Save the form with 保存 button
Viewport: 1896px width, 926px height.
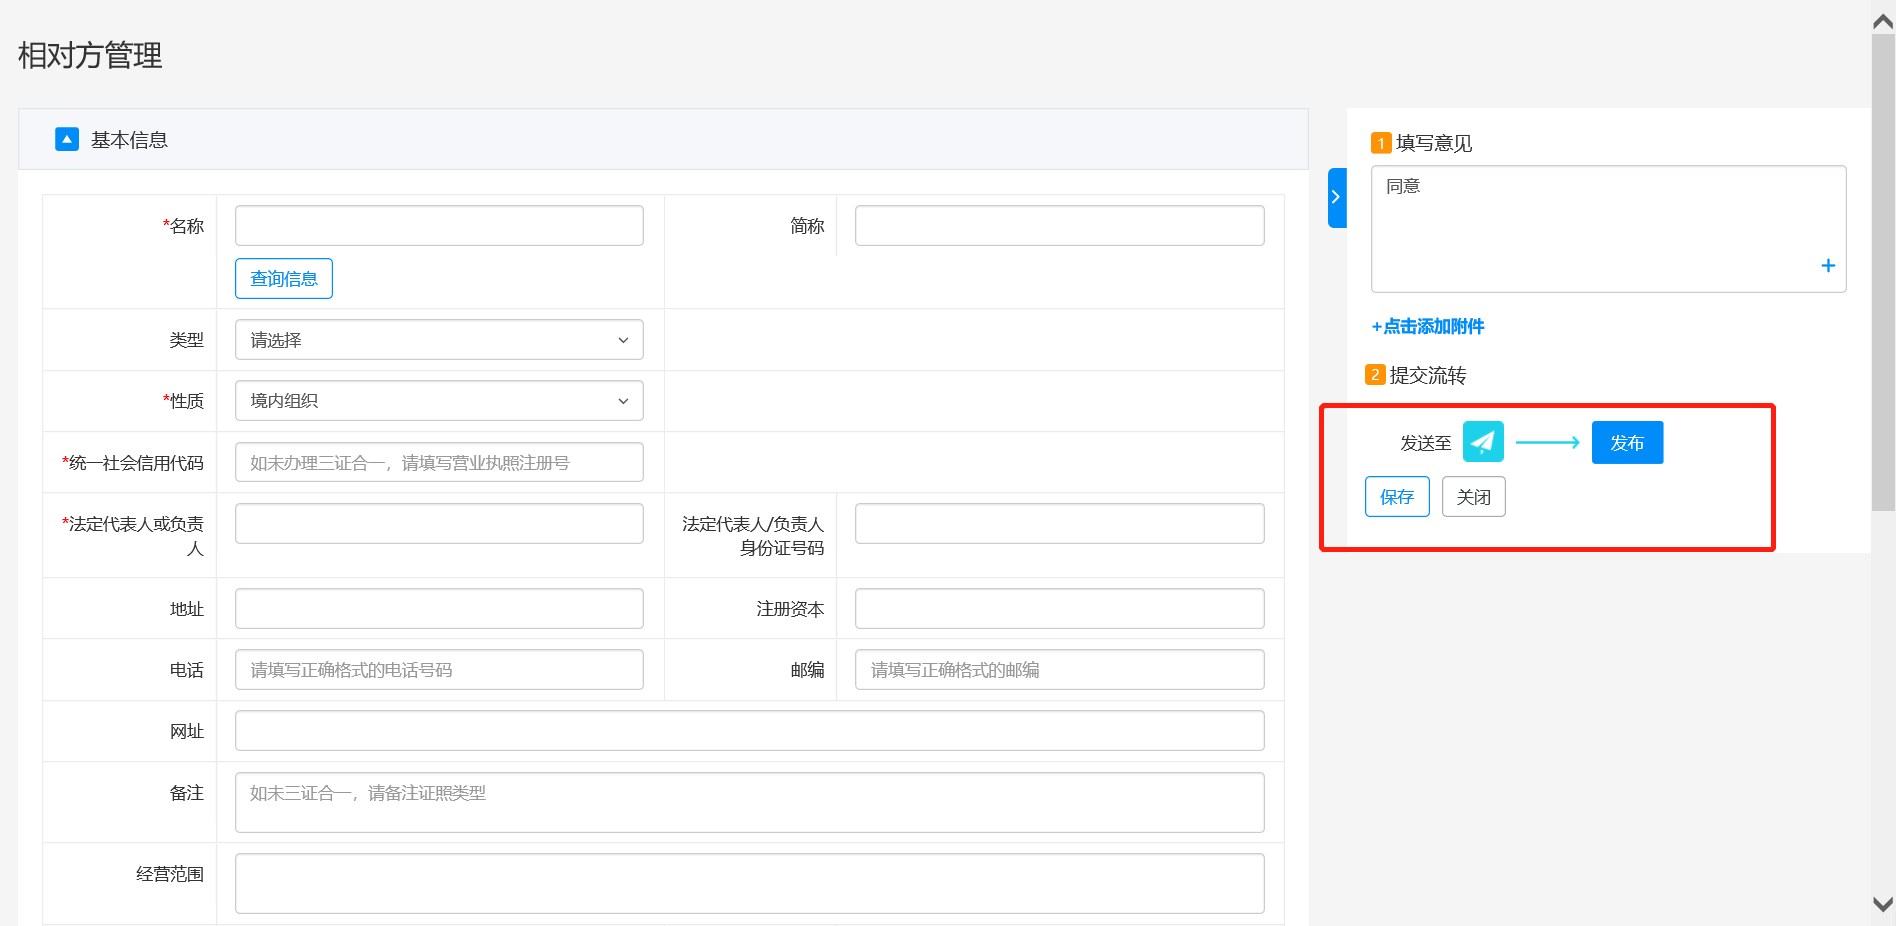coord(1397,497)
